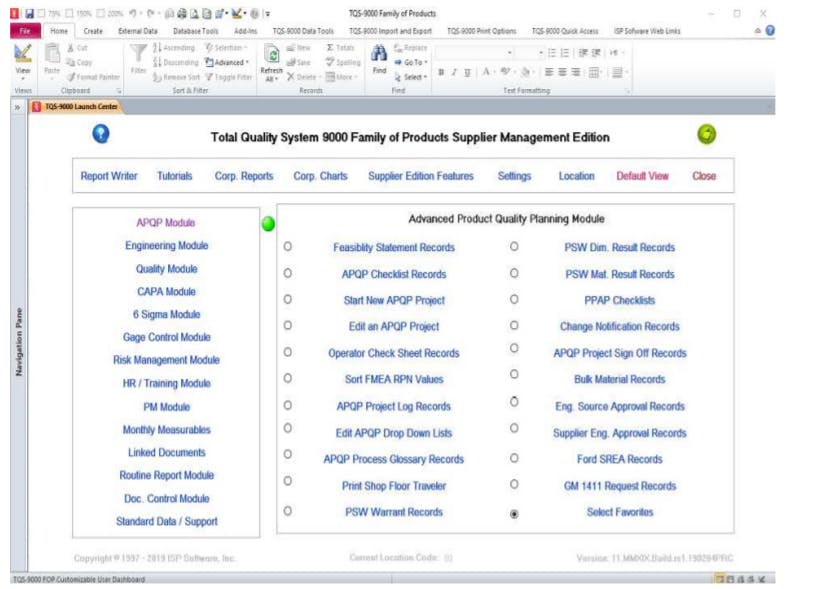Click the ribbon help question mark icon
This screenshot has height=589, width=823.
(x=770, y=30)
